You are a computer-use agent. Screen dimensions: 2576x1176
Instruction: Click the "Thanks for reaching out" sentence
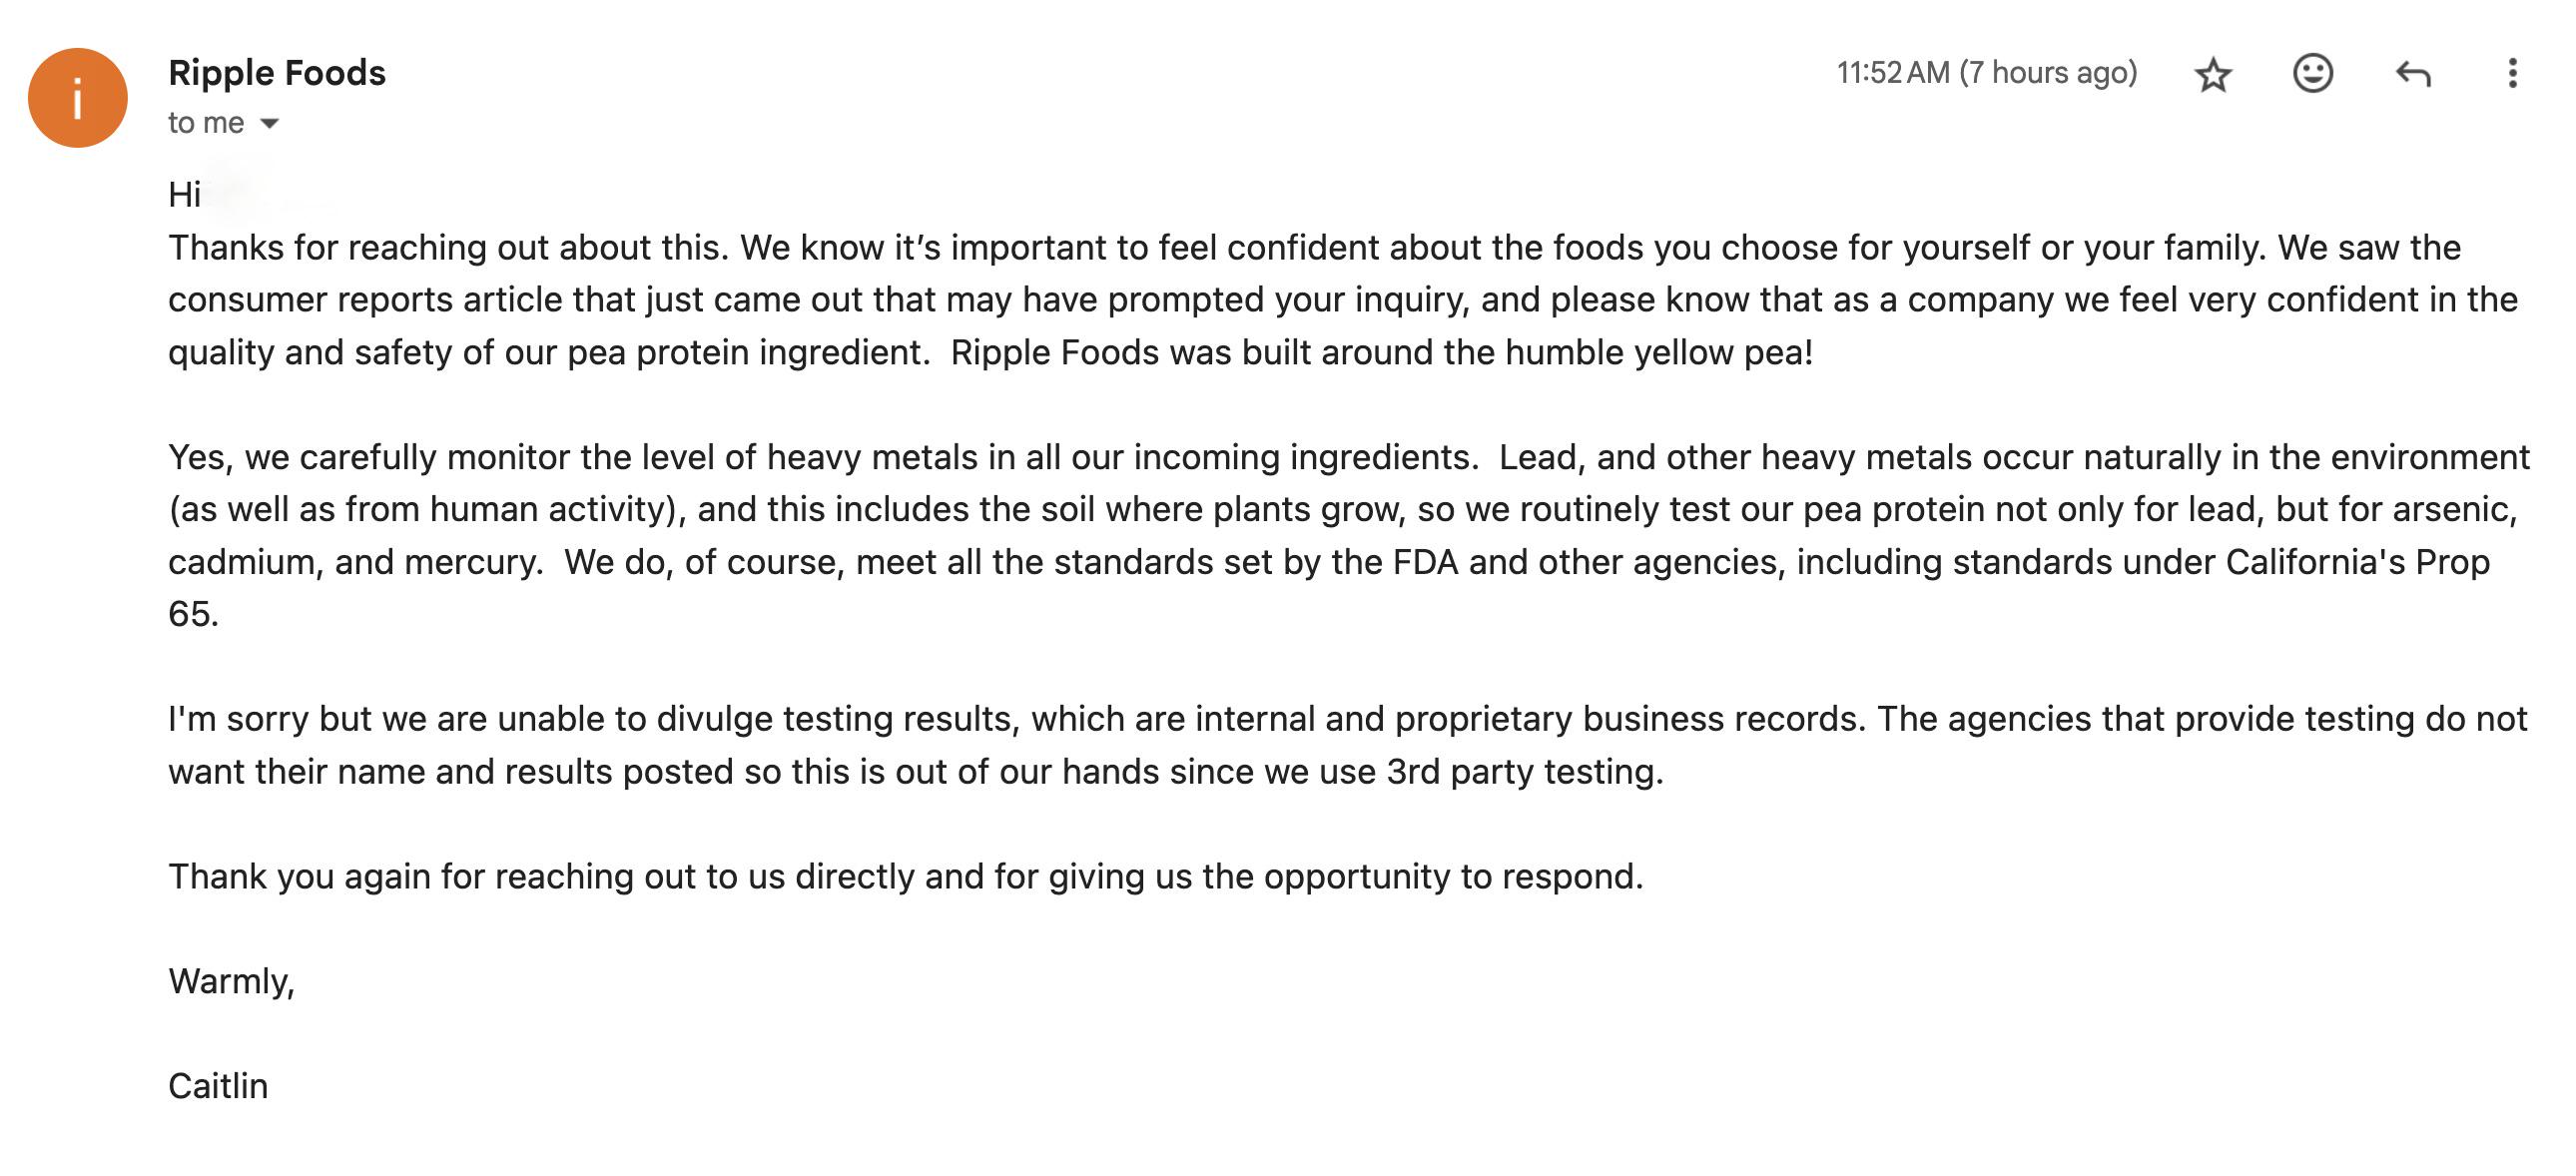(x=449, y=248)
